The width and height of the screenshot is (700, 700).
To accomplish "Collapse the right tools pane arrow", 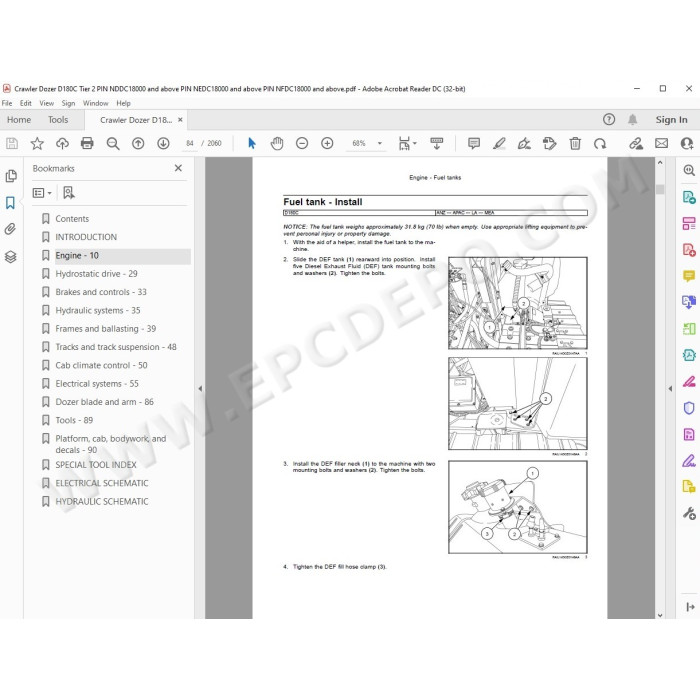I will coord(670,389).
